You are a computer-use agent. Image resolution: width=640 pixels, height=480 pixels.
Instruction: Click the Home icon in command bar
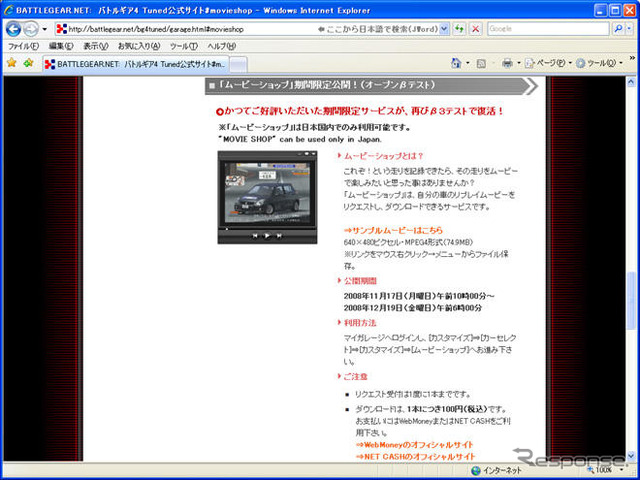456,63
